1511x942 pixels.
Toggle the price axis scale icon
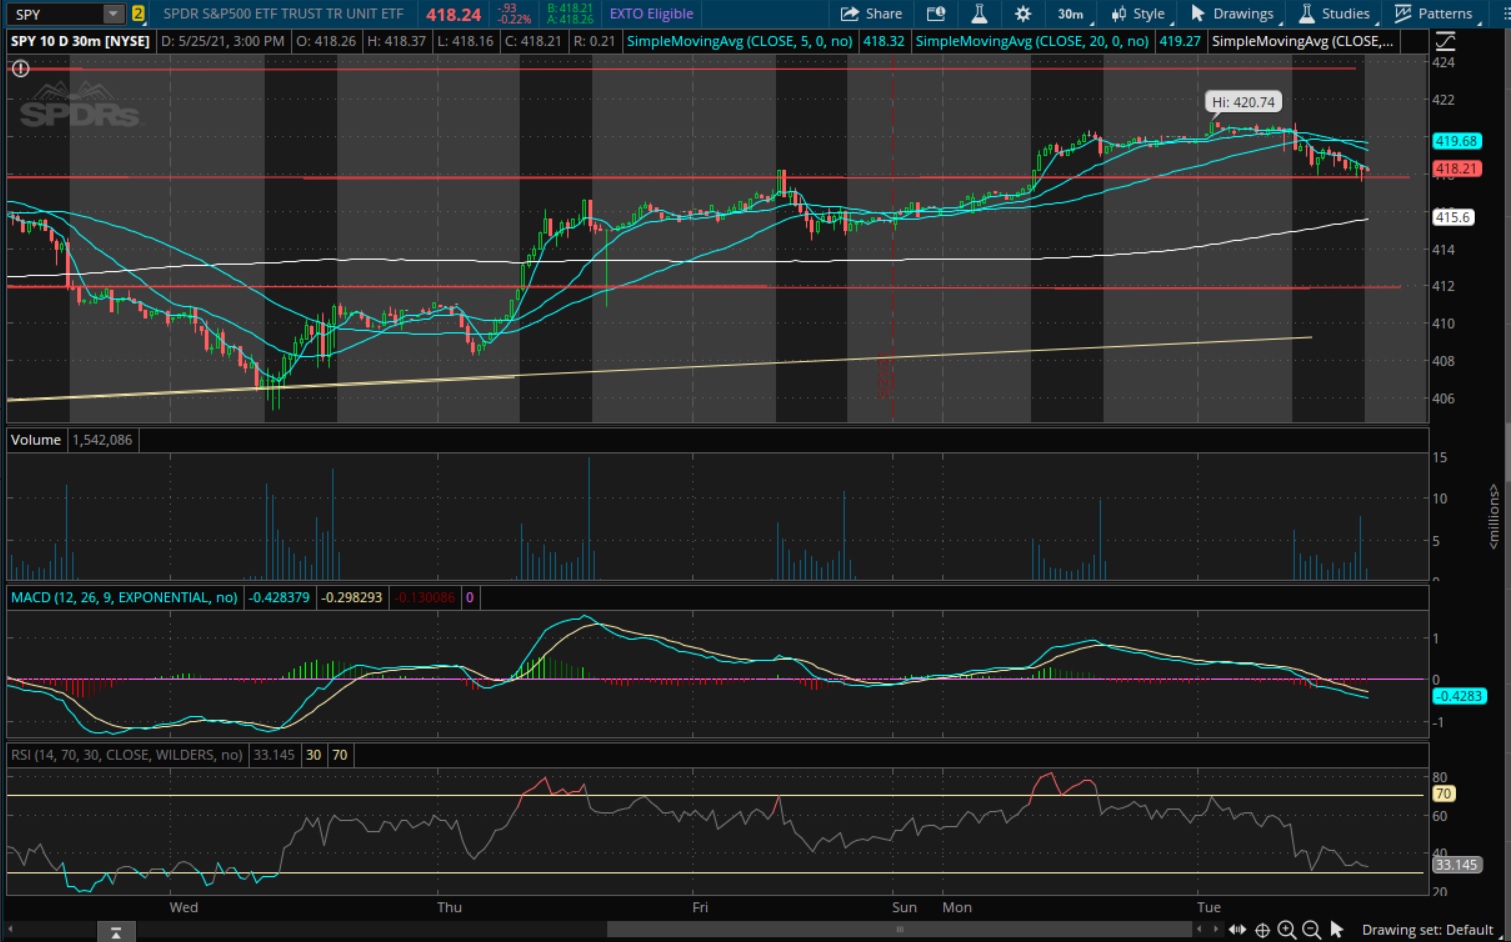tap(1445, 41)
